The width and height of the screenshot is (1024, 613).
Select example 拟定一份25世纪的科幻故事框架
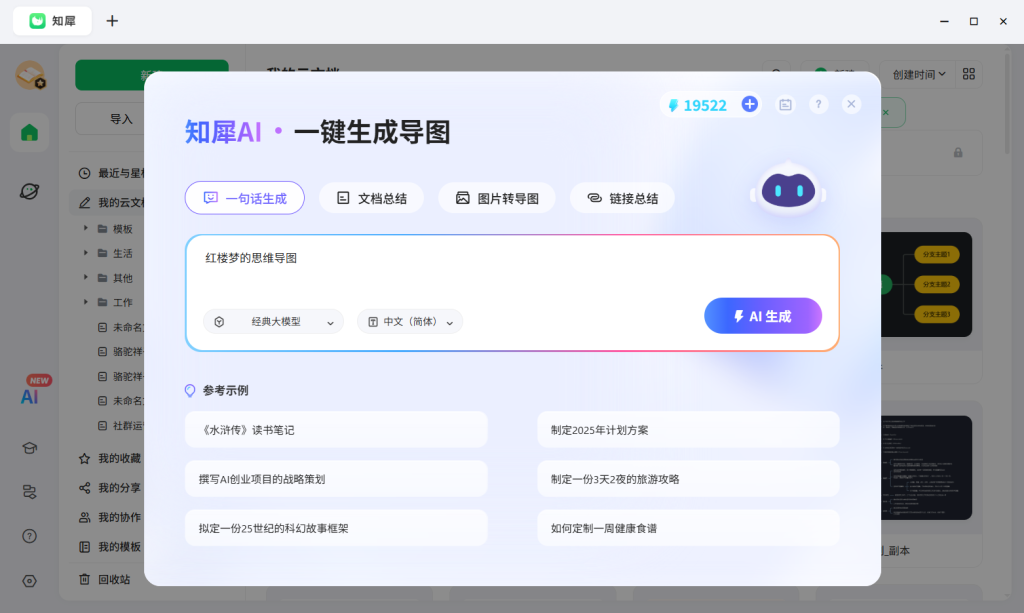tap(336, 527)
